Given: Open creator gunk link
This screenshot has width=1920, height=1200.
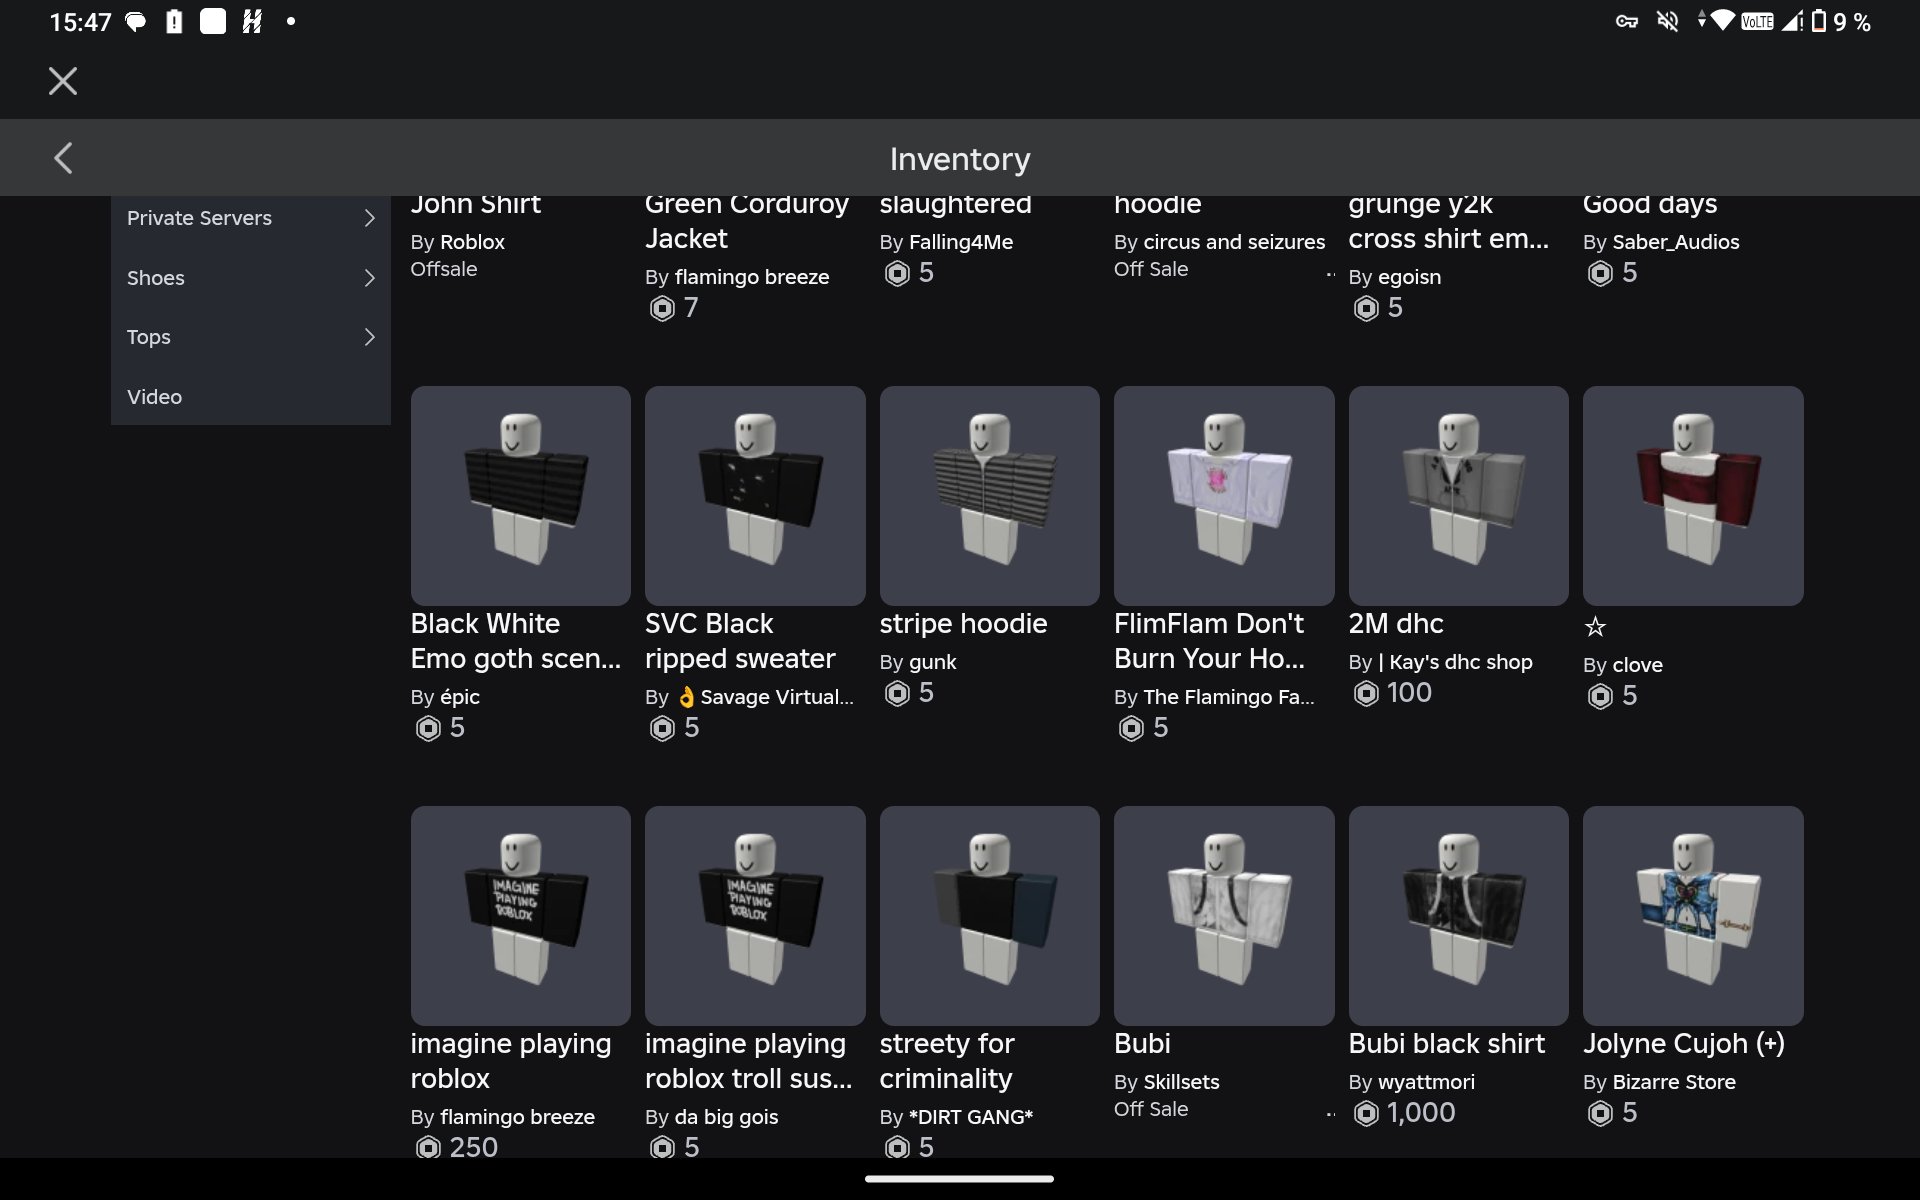Looking at the screenshot, I should click(x=933, y=662).
